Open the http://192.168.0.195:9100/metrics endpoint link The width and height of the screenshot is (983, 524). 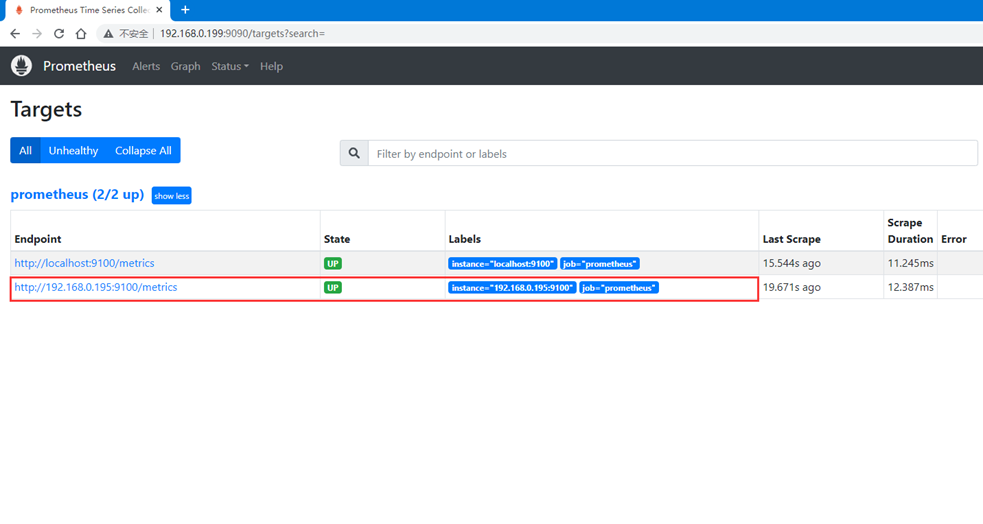pos(96,287)
